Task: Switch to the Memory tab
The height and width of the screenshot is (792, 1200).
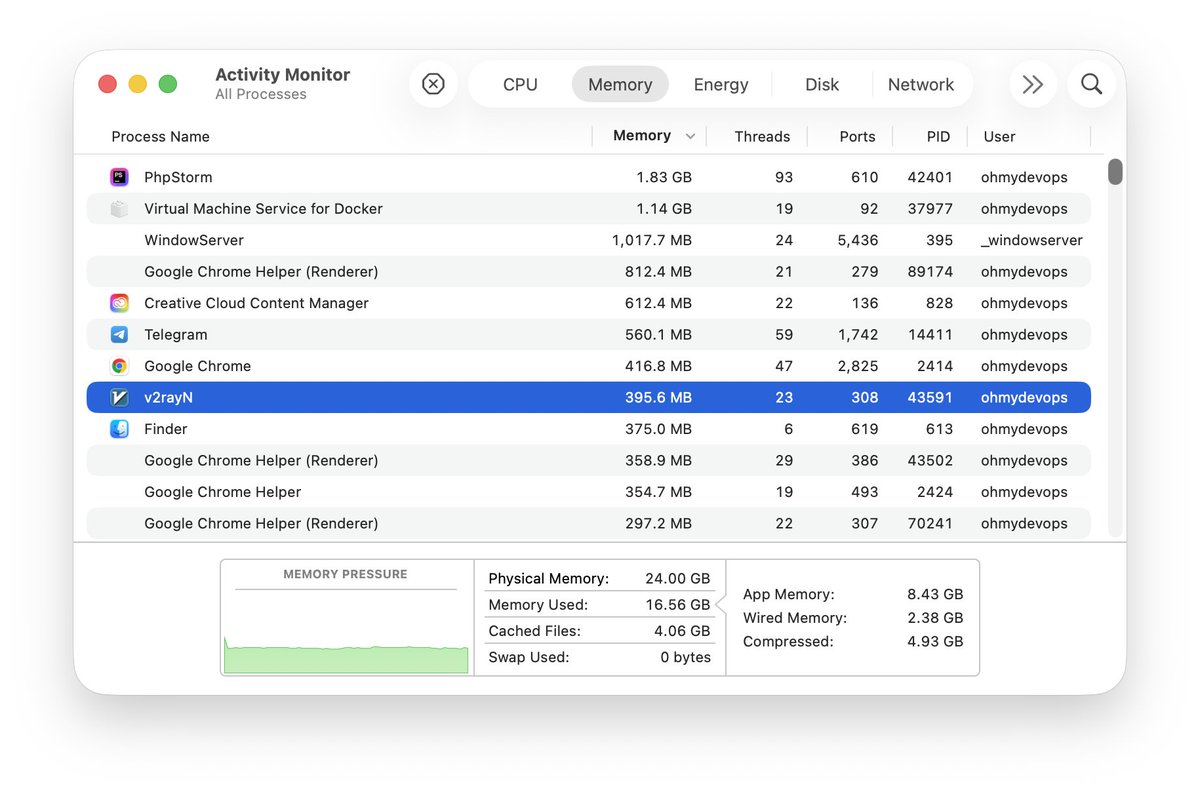Action: click(620, 85)
